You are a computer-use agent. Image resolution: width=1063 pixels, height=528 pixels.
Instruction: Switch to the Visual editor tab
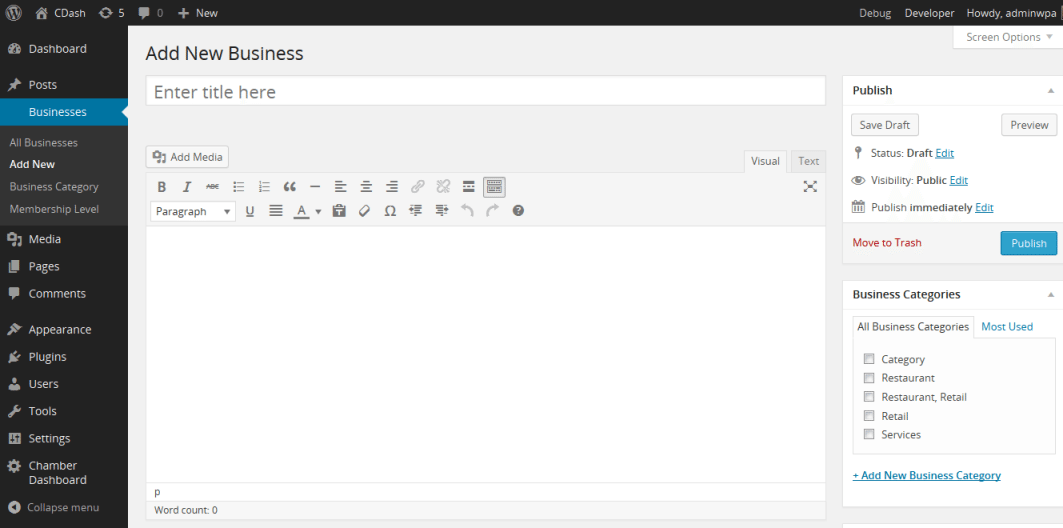pos(765,161)
